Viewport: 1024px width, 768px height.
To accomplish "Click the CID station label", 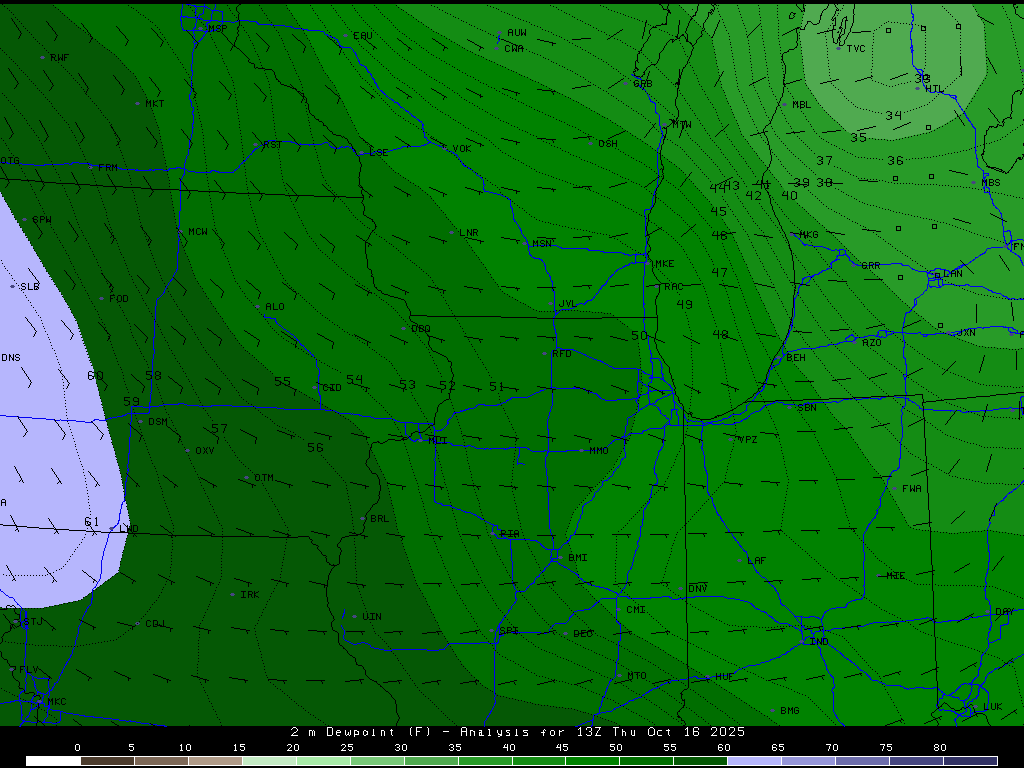I will coord(332,387).
